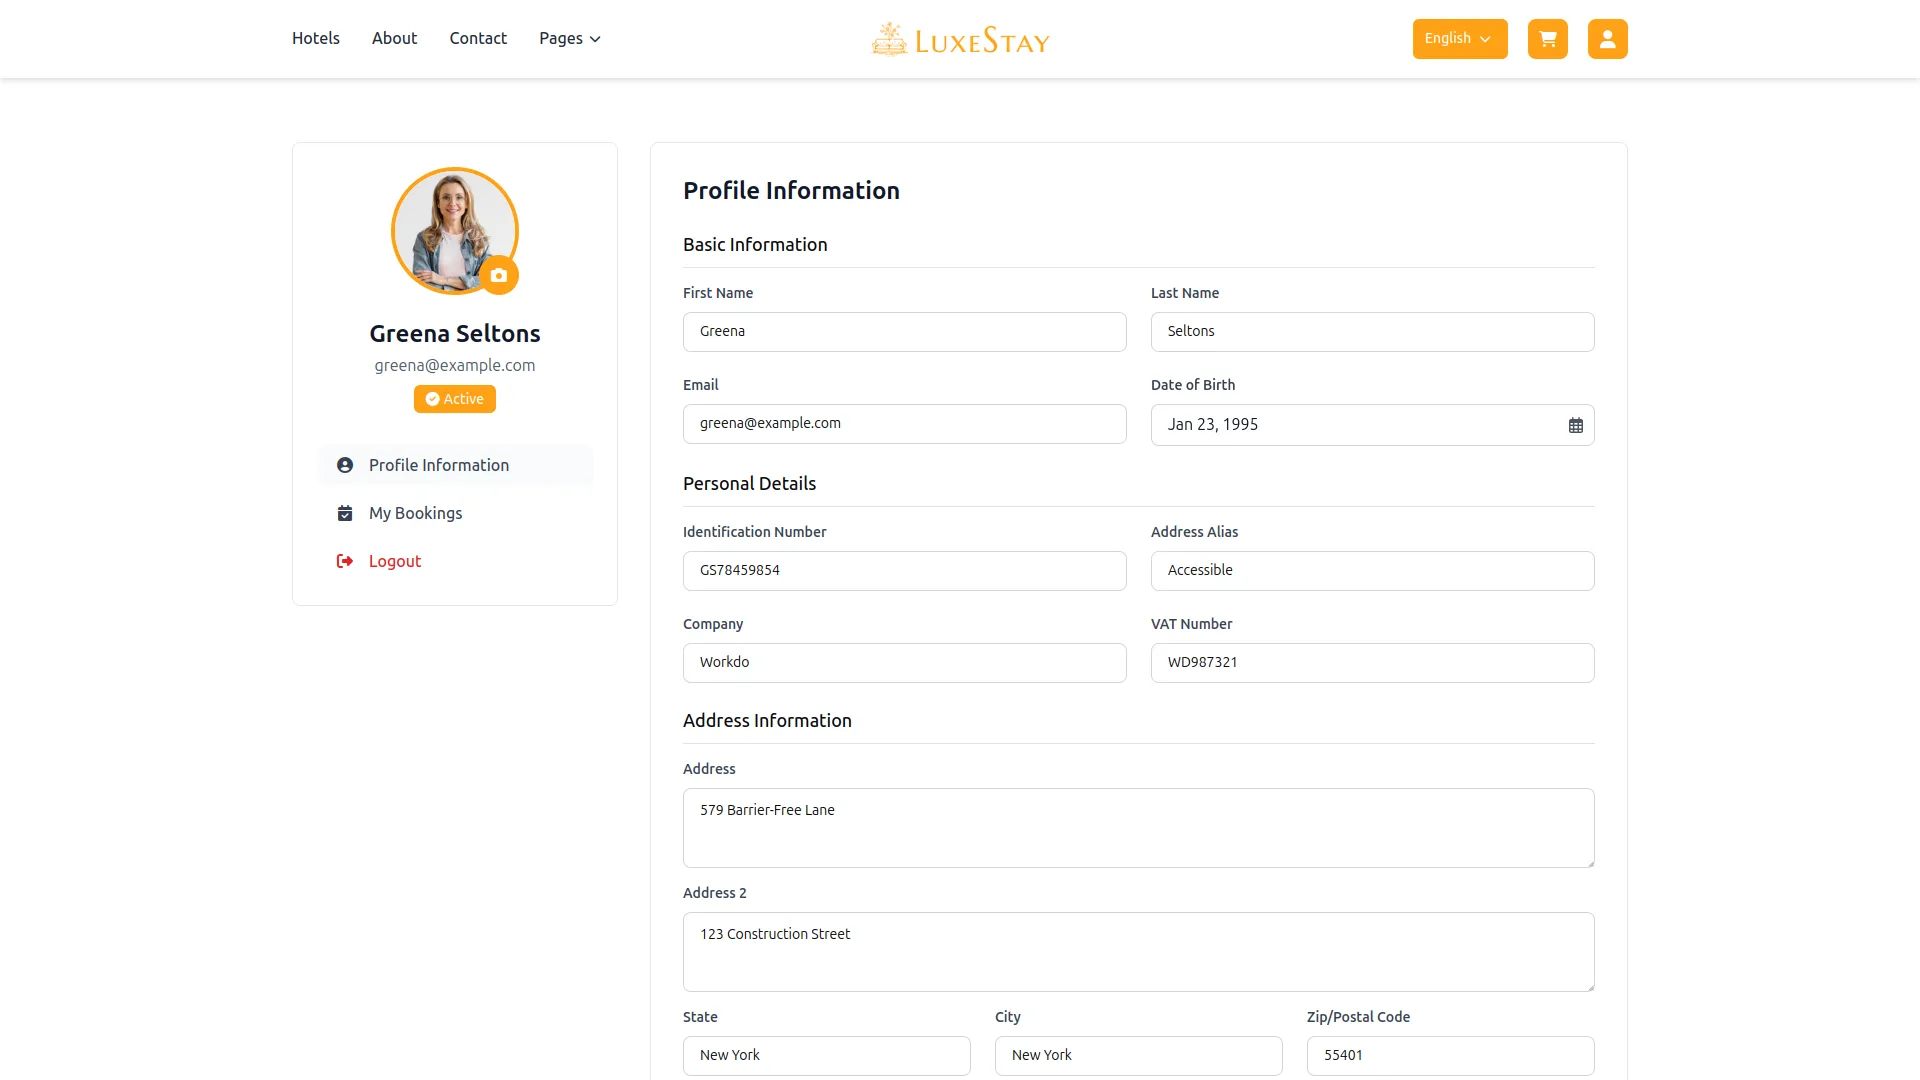The width and height of the screenshot is (1920, 1080).
Task: Focus the Zip/Postal Code field
Action: [1451, 1056]
